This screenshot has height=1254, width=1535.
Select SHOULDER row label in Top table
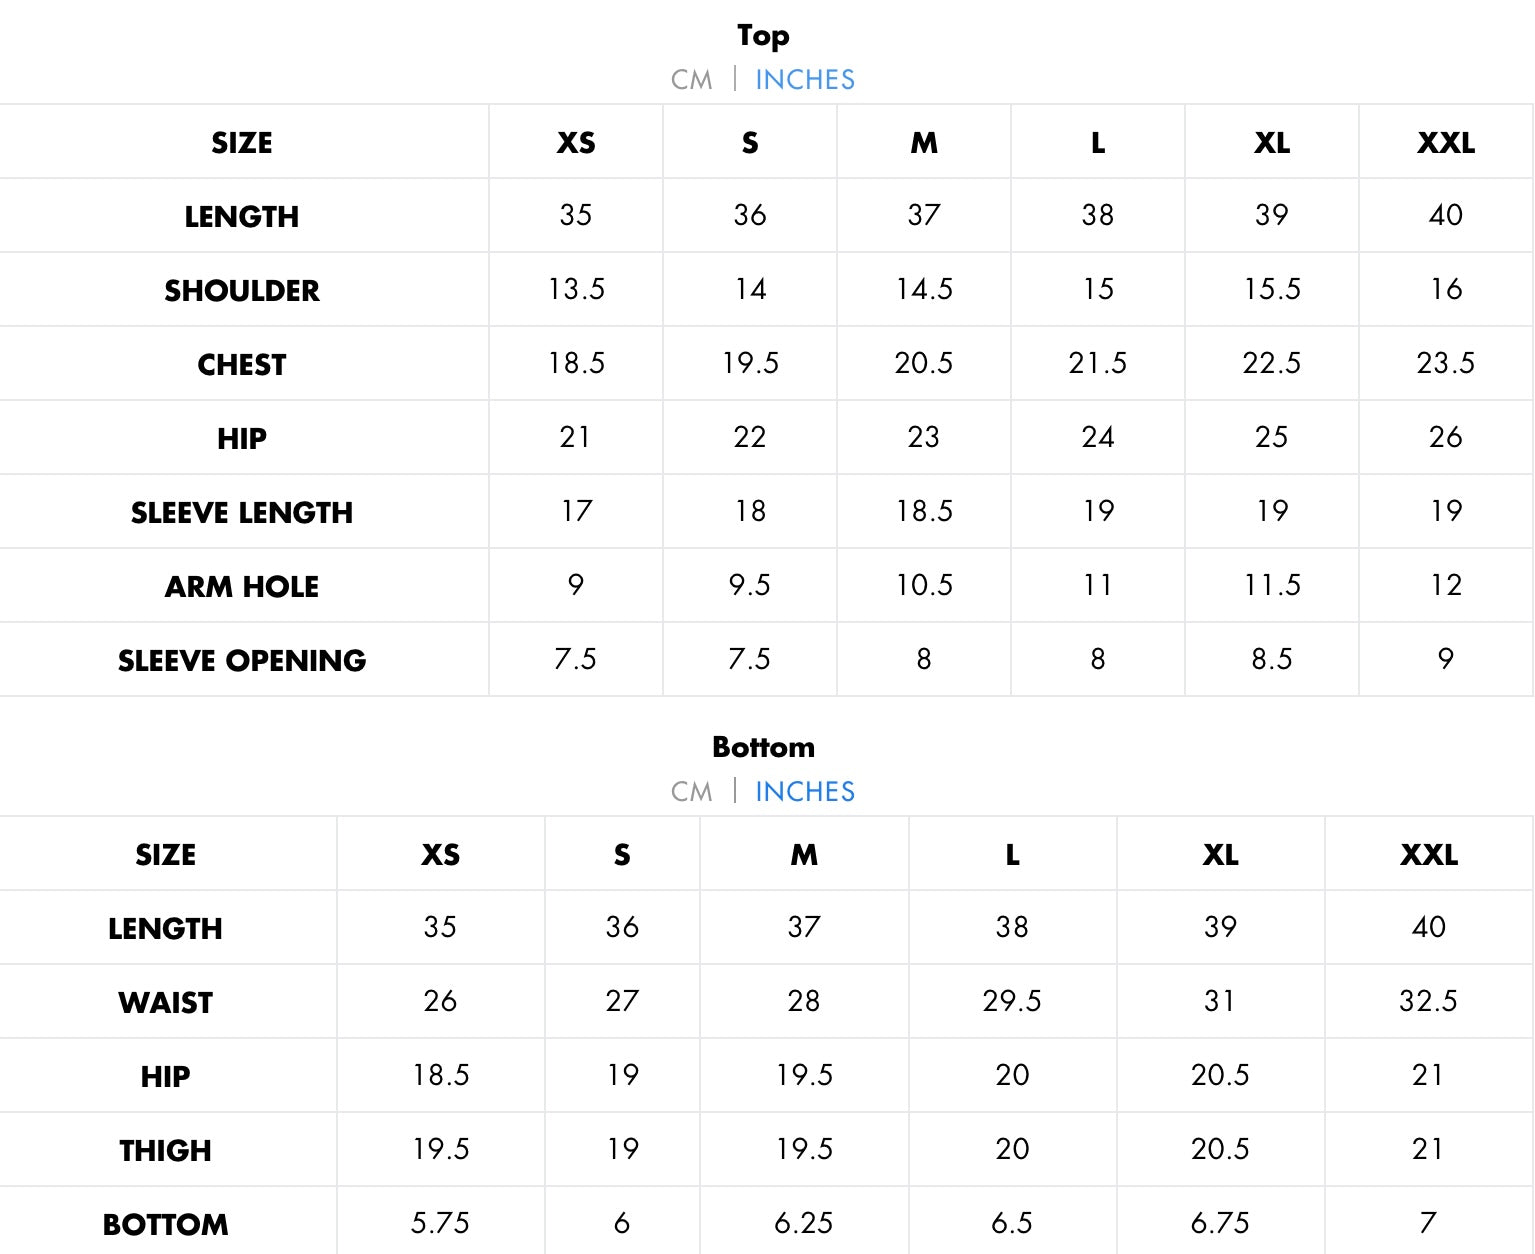pyautogui.click(x=242, y=291)
